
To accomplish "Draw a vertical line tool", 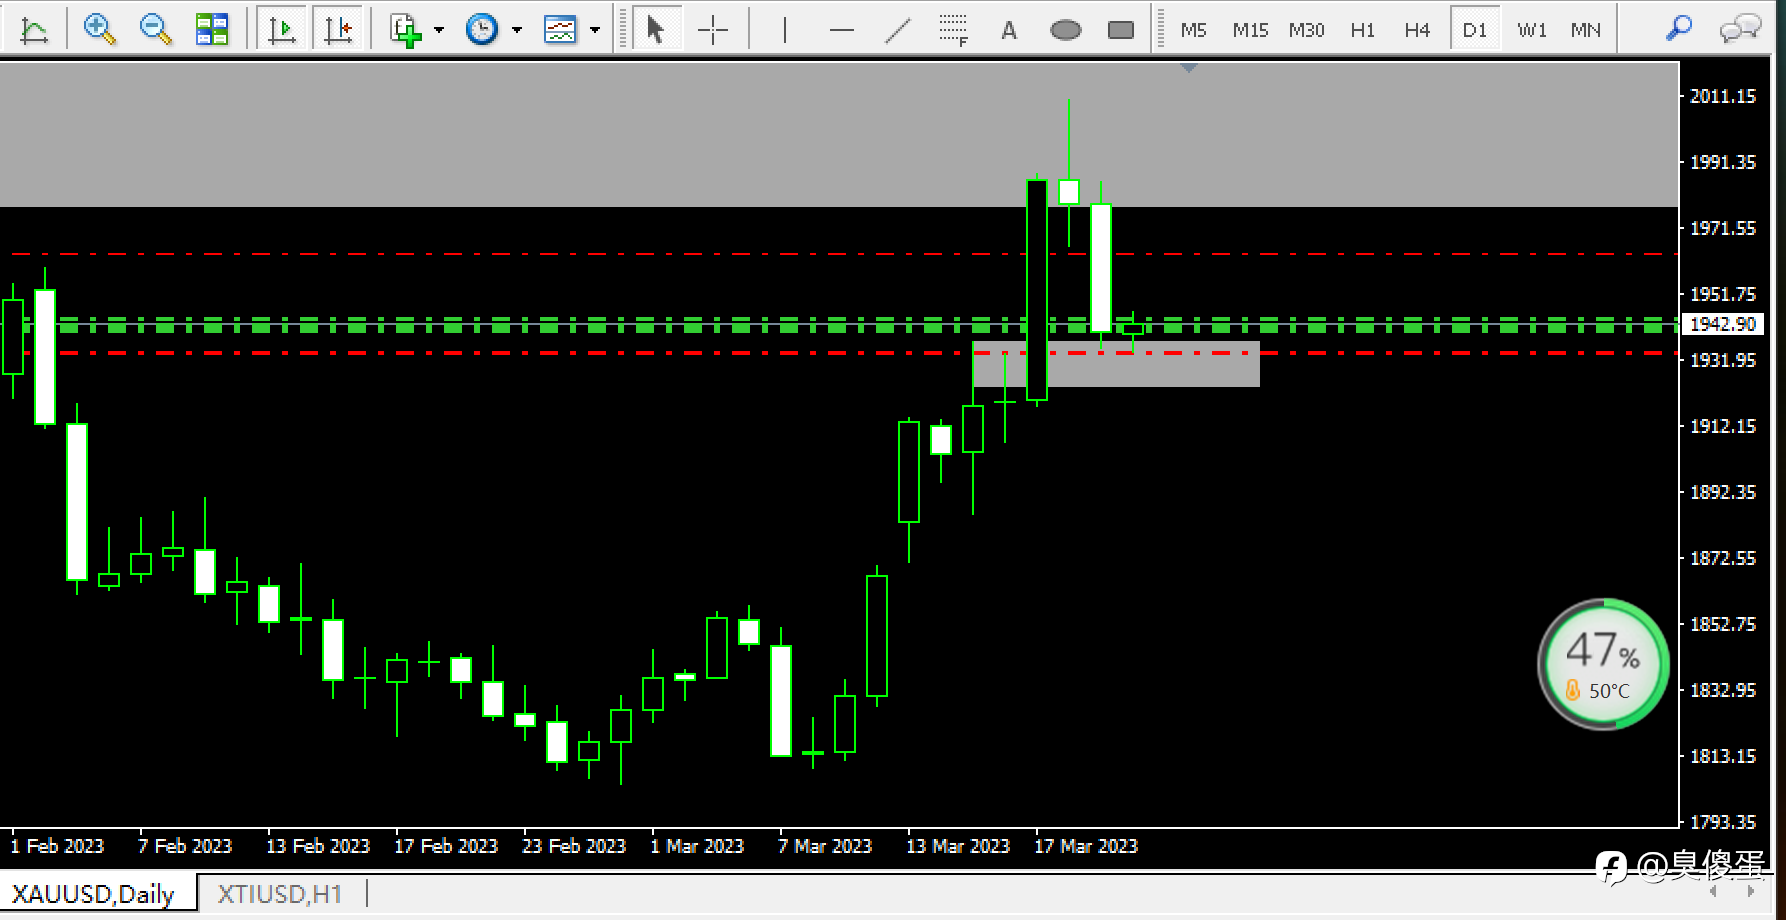I will 785,30.
